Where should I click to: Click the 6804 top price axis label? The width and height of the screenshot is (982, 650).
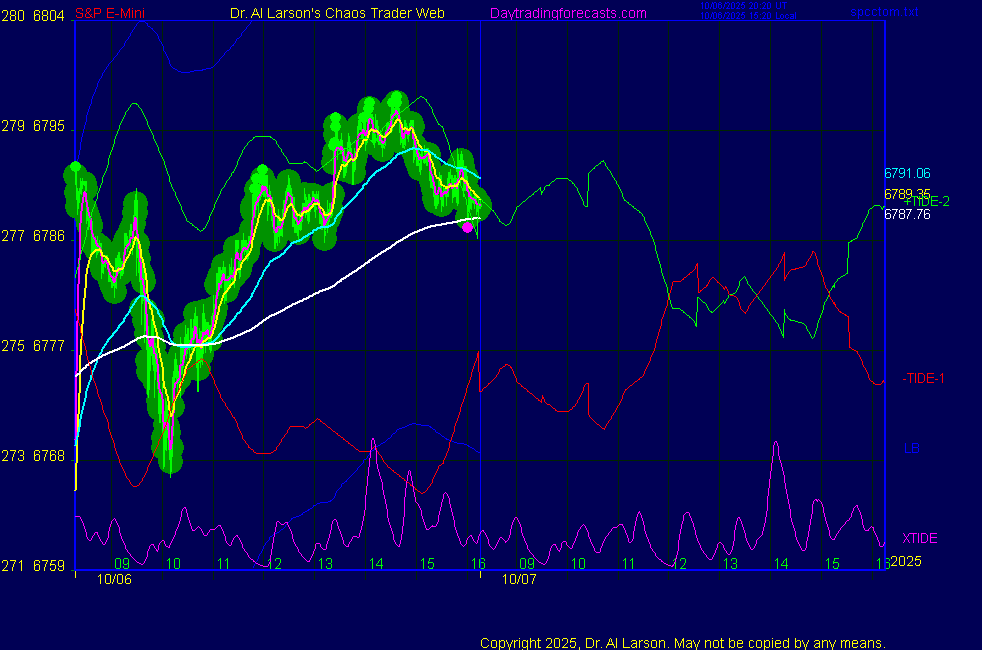pos(49,16)
